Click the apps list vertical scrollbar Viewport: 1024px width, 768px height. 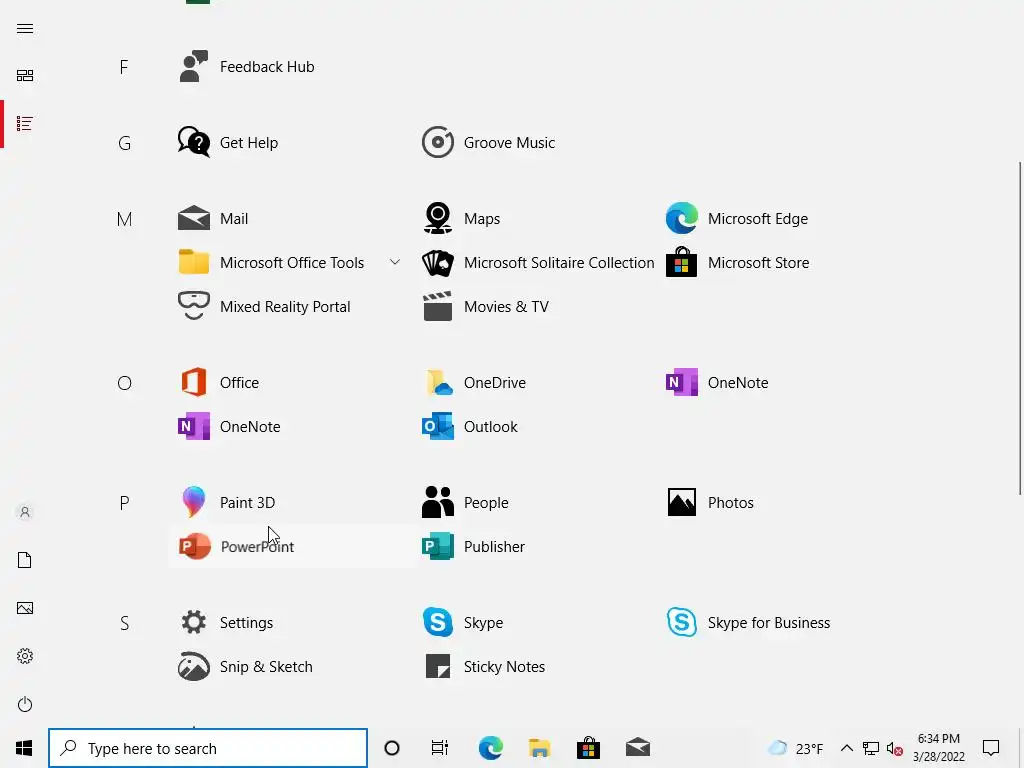point(1020,328)
